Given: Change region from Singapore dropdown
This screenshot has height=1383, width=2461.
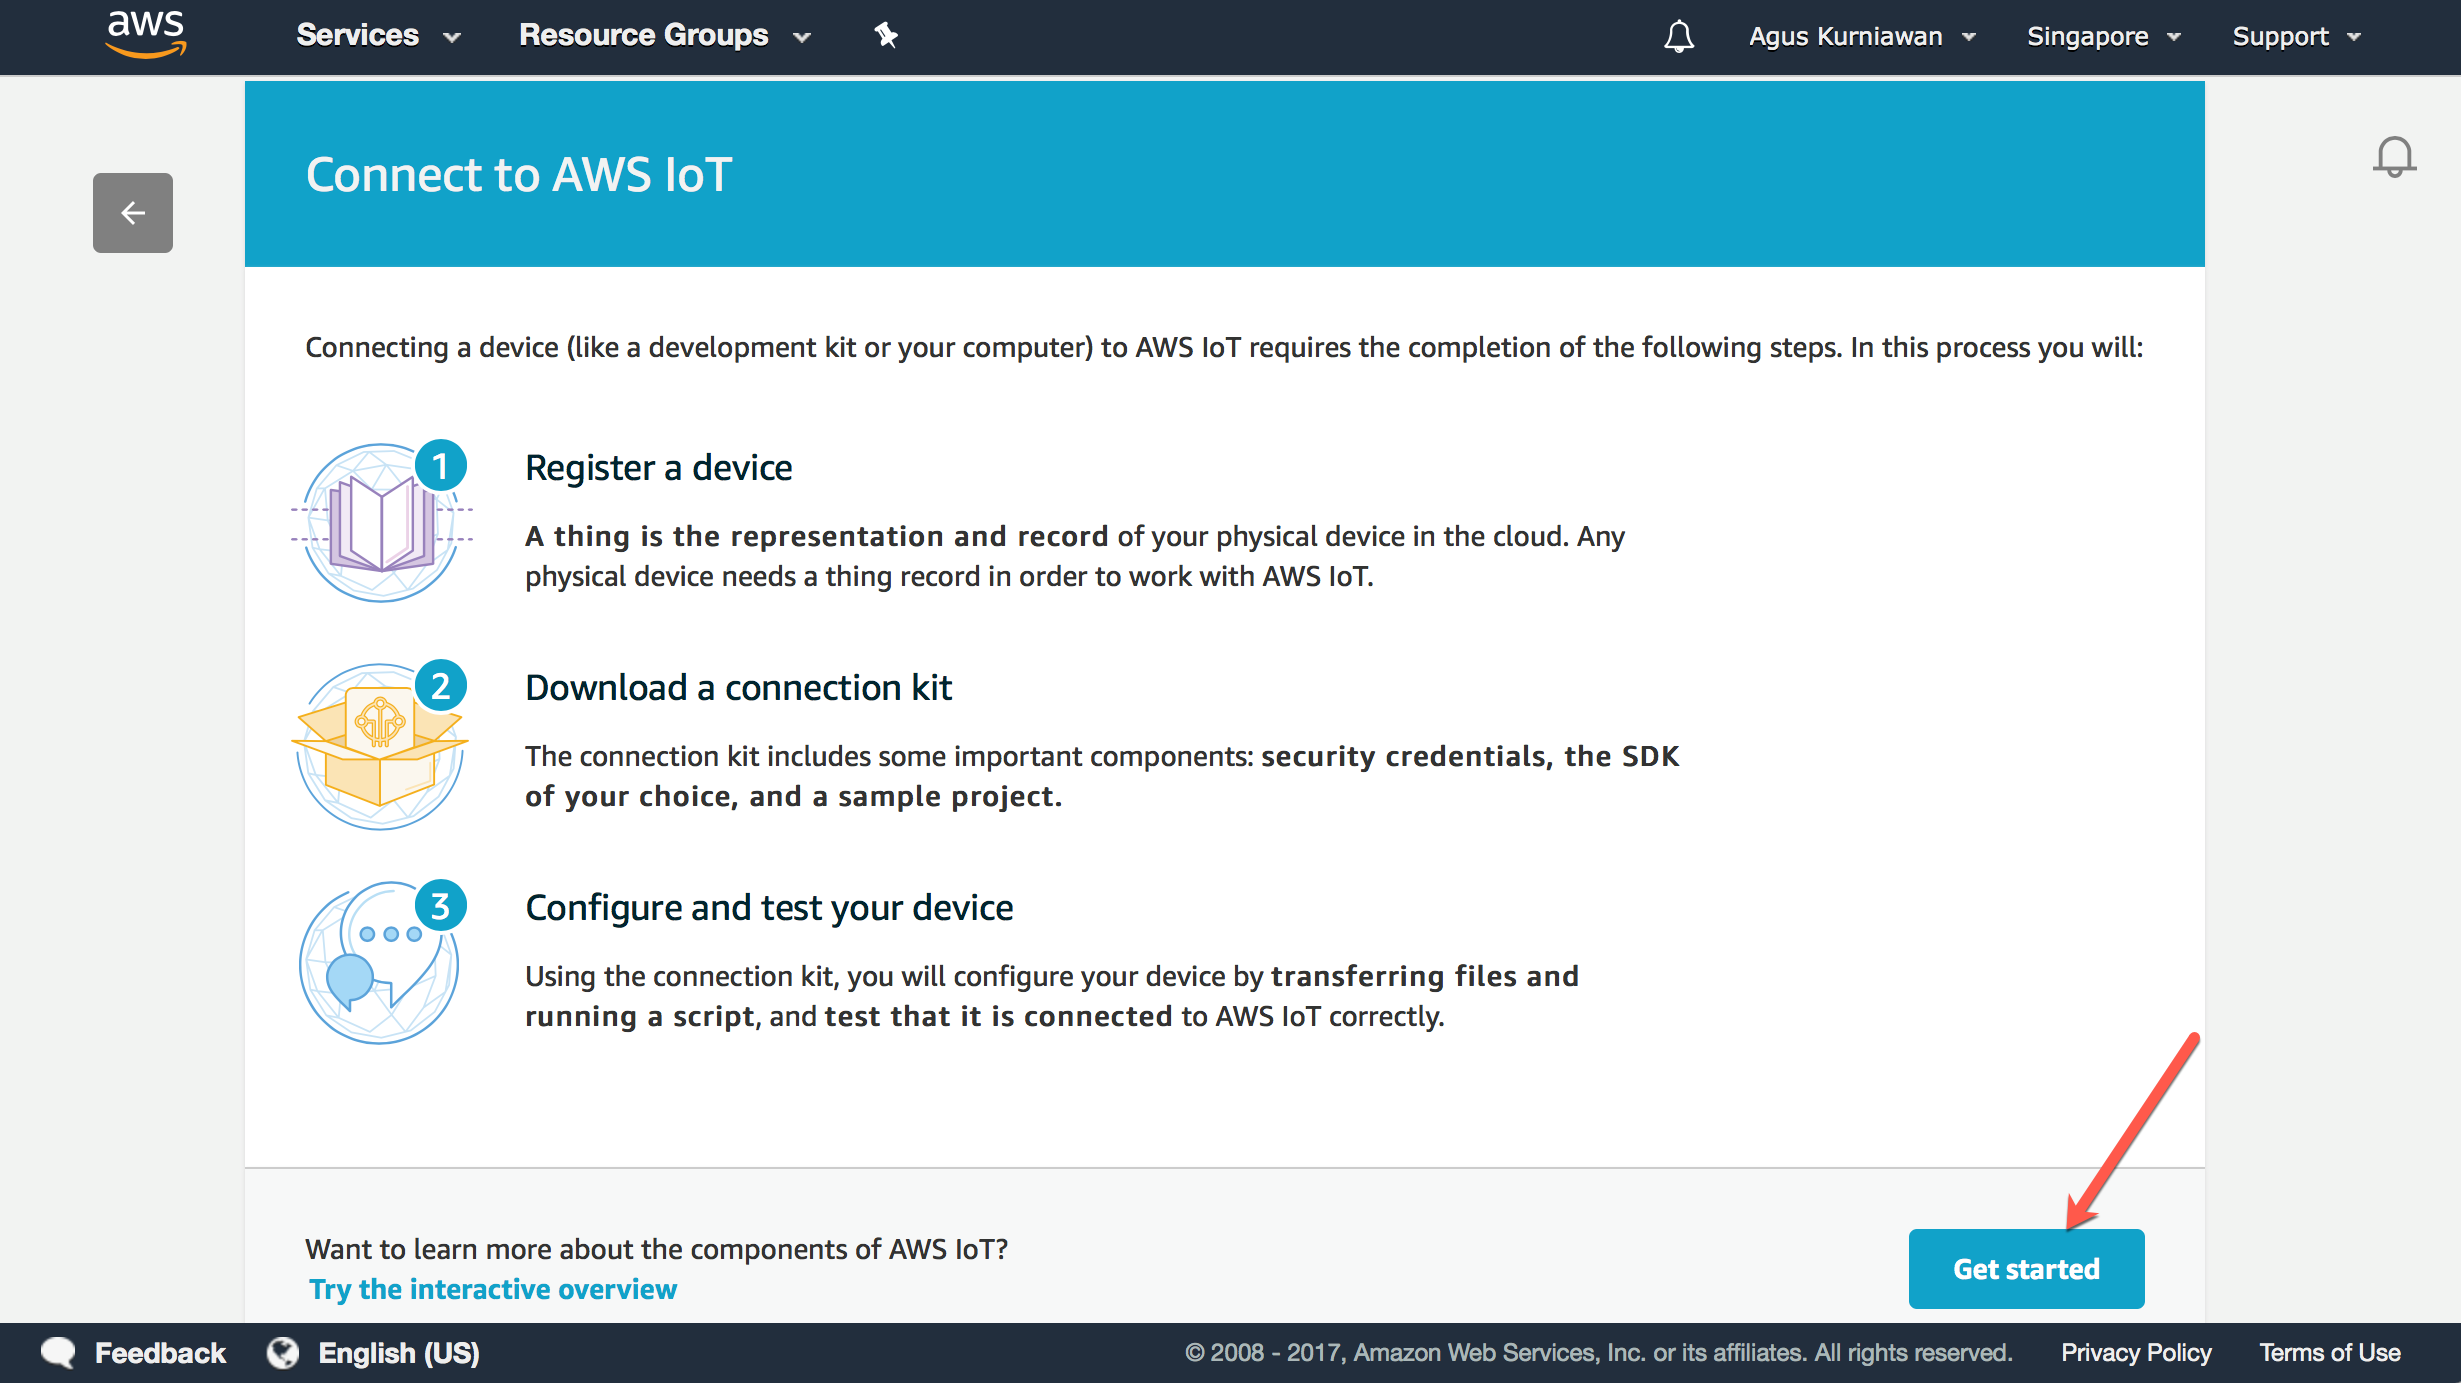Looking at the screenshot, I should [2104, 36].
